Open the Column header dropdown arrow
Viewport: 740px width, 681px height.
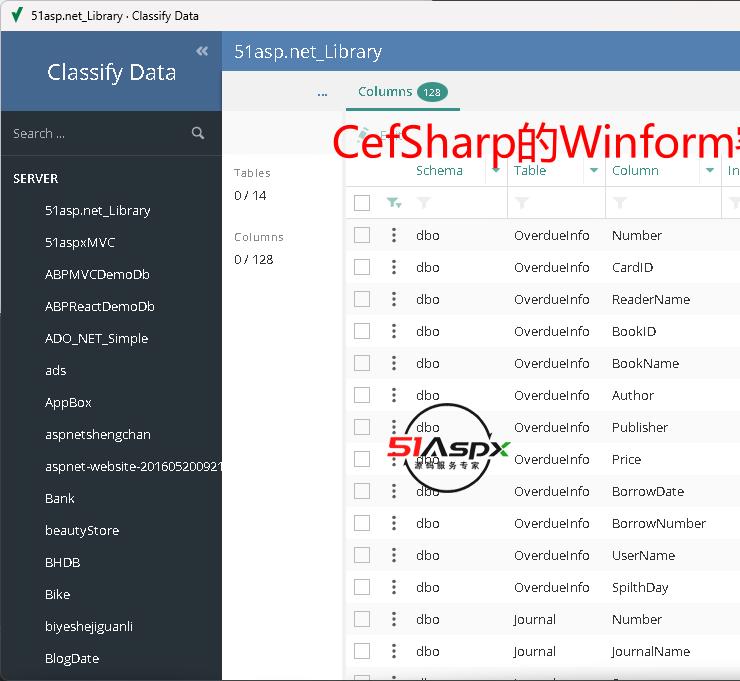click(710, 170)
